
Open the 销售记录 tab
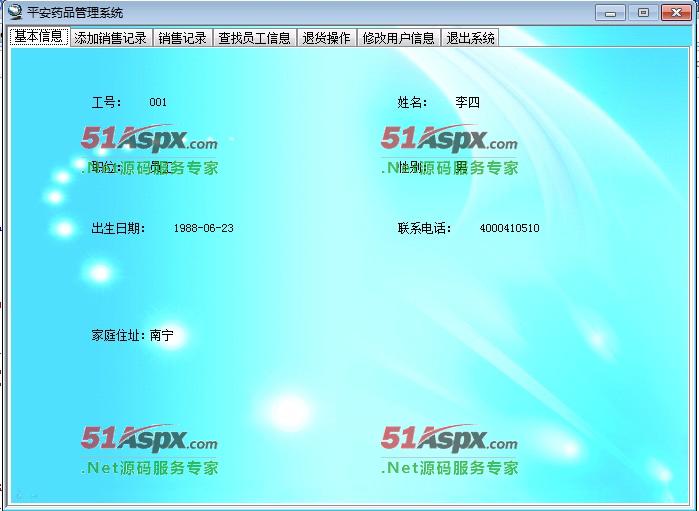(x=183, y=38)
